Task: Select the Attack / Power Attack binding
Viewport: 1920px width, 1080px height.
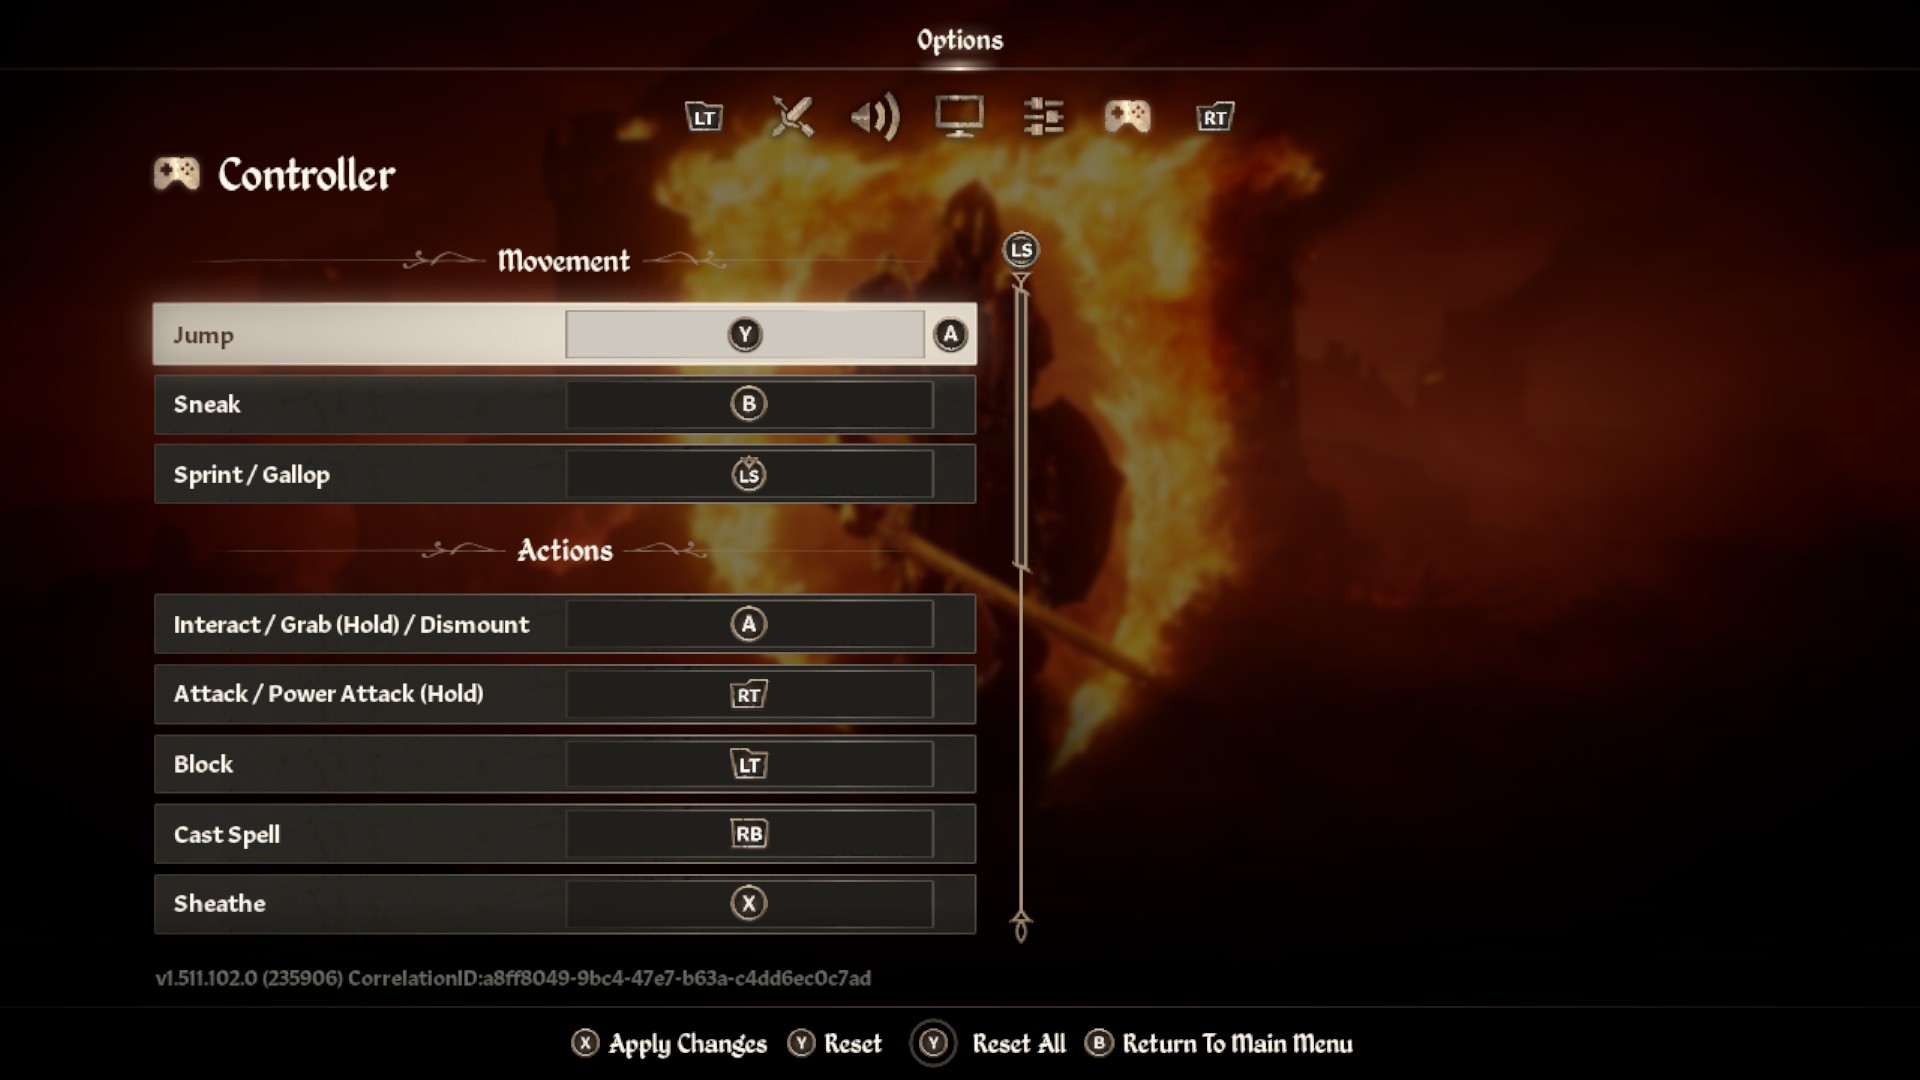Action: (x=565, y=694)
